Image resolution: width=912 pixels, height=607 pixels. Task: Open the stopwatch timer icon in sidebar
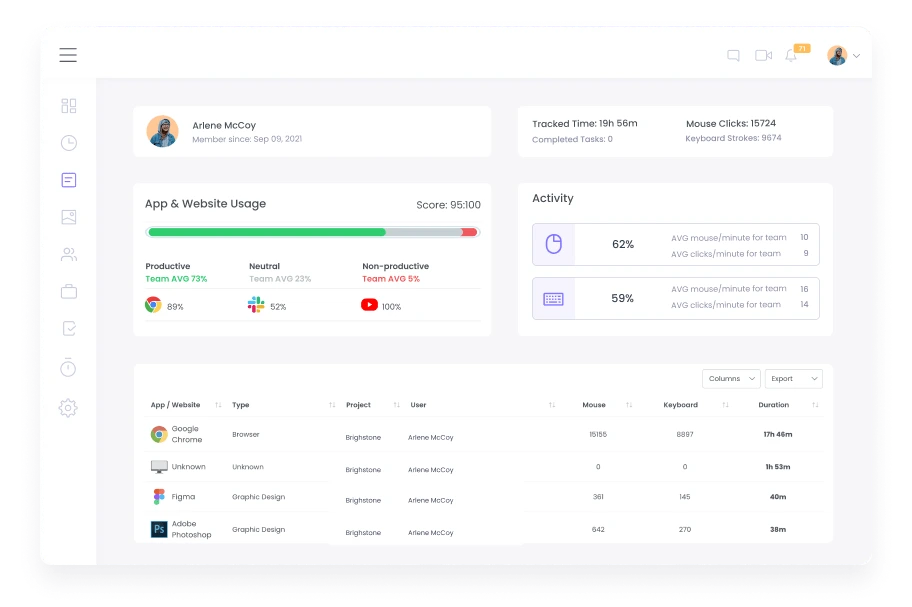(68, 367)
